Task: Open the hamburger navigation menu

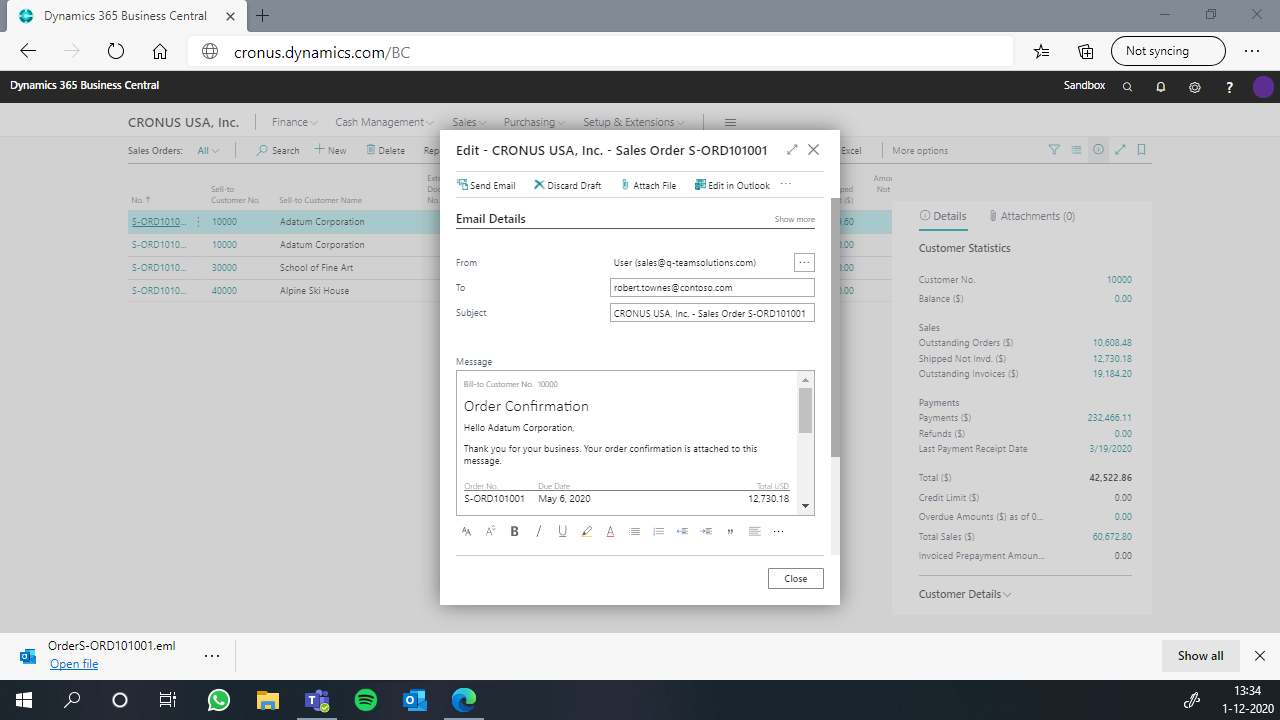Action: tap(730, 122)
